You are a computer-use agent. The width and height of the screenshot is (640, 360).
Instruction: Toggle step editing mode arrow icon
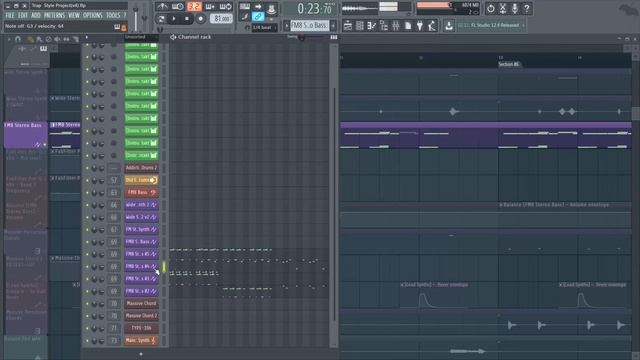tap(258, 7)
